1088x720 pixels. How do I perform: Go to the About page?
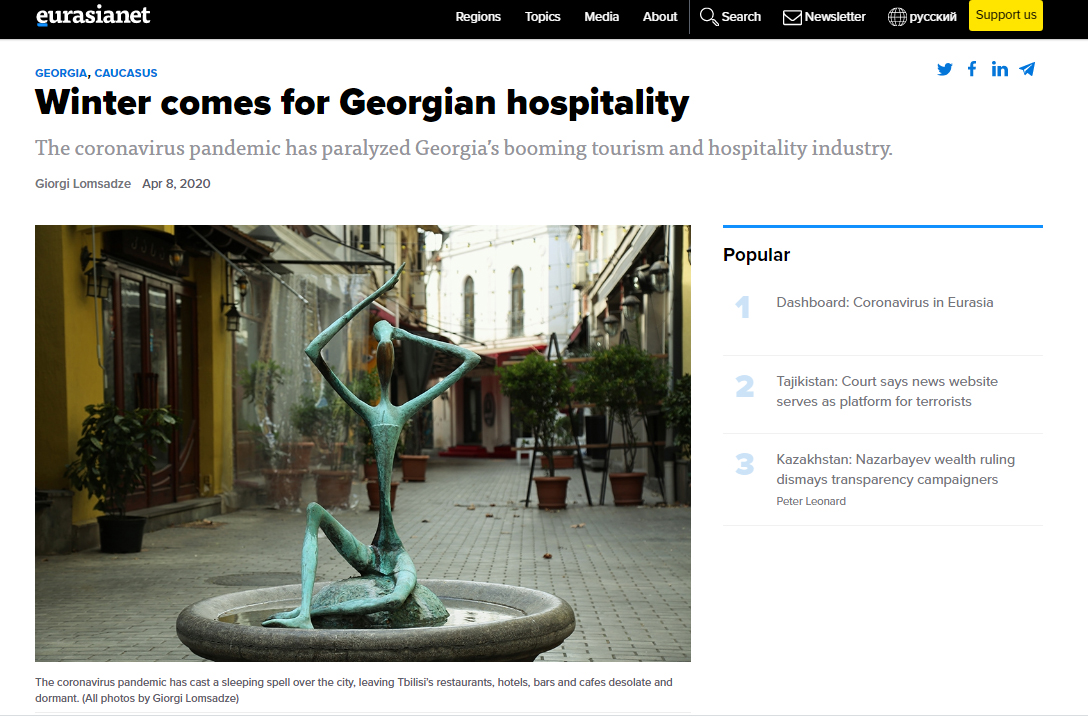659,17
